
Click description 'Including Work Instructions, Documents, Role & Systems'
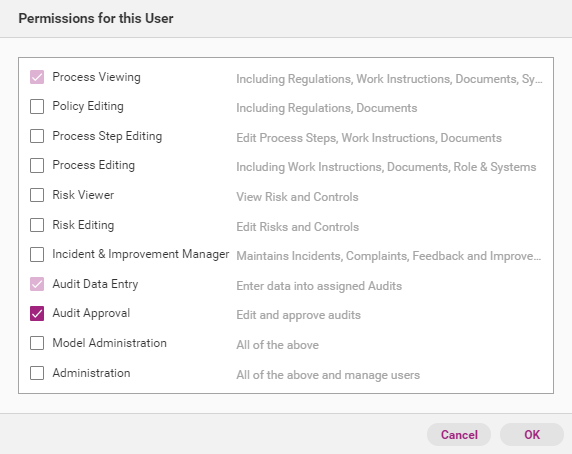pyautogui.click(x=386, y=167)
